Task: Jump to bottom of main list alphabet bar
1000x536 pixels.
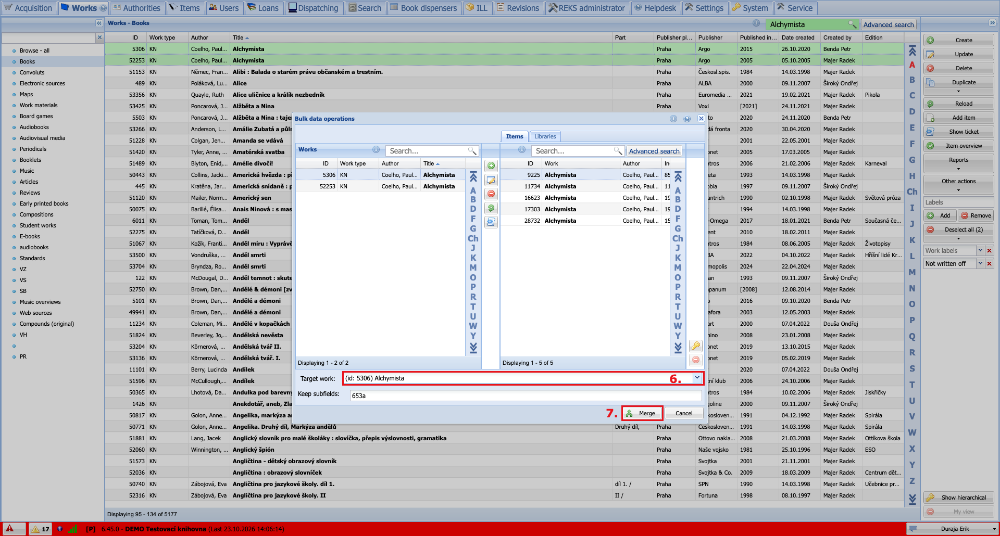Action: (x=912, y=498)
